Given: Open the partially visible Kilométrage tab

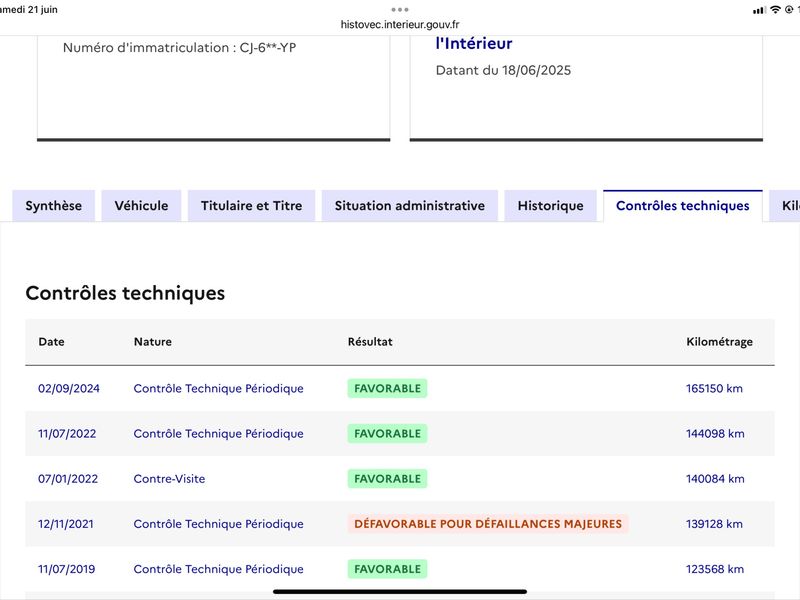Looking at the screenshot, I should (x=785, y=206).
